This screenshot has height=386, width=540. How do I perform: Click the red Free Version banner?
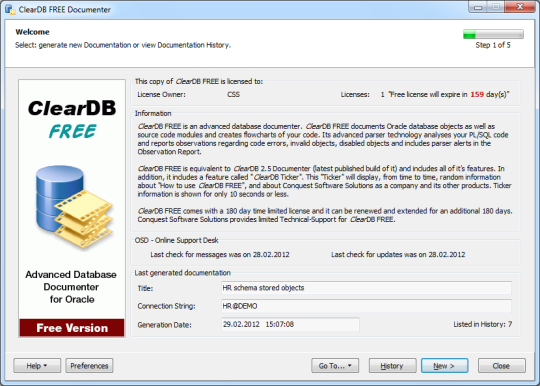coord(72,328)
